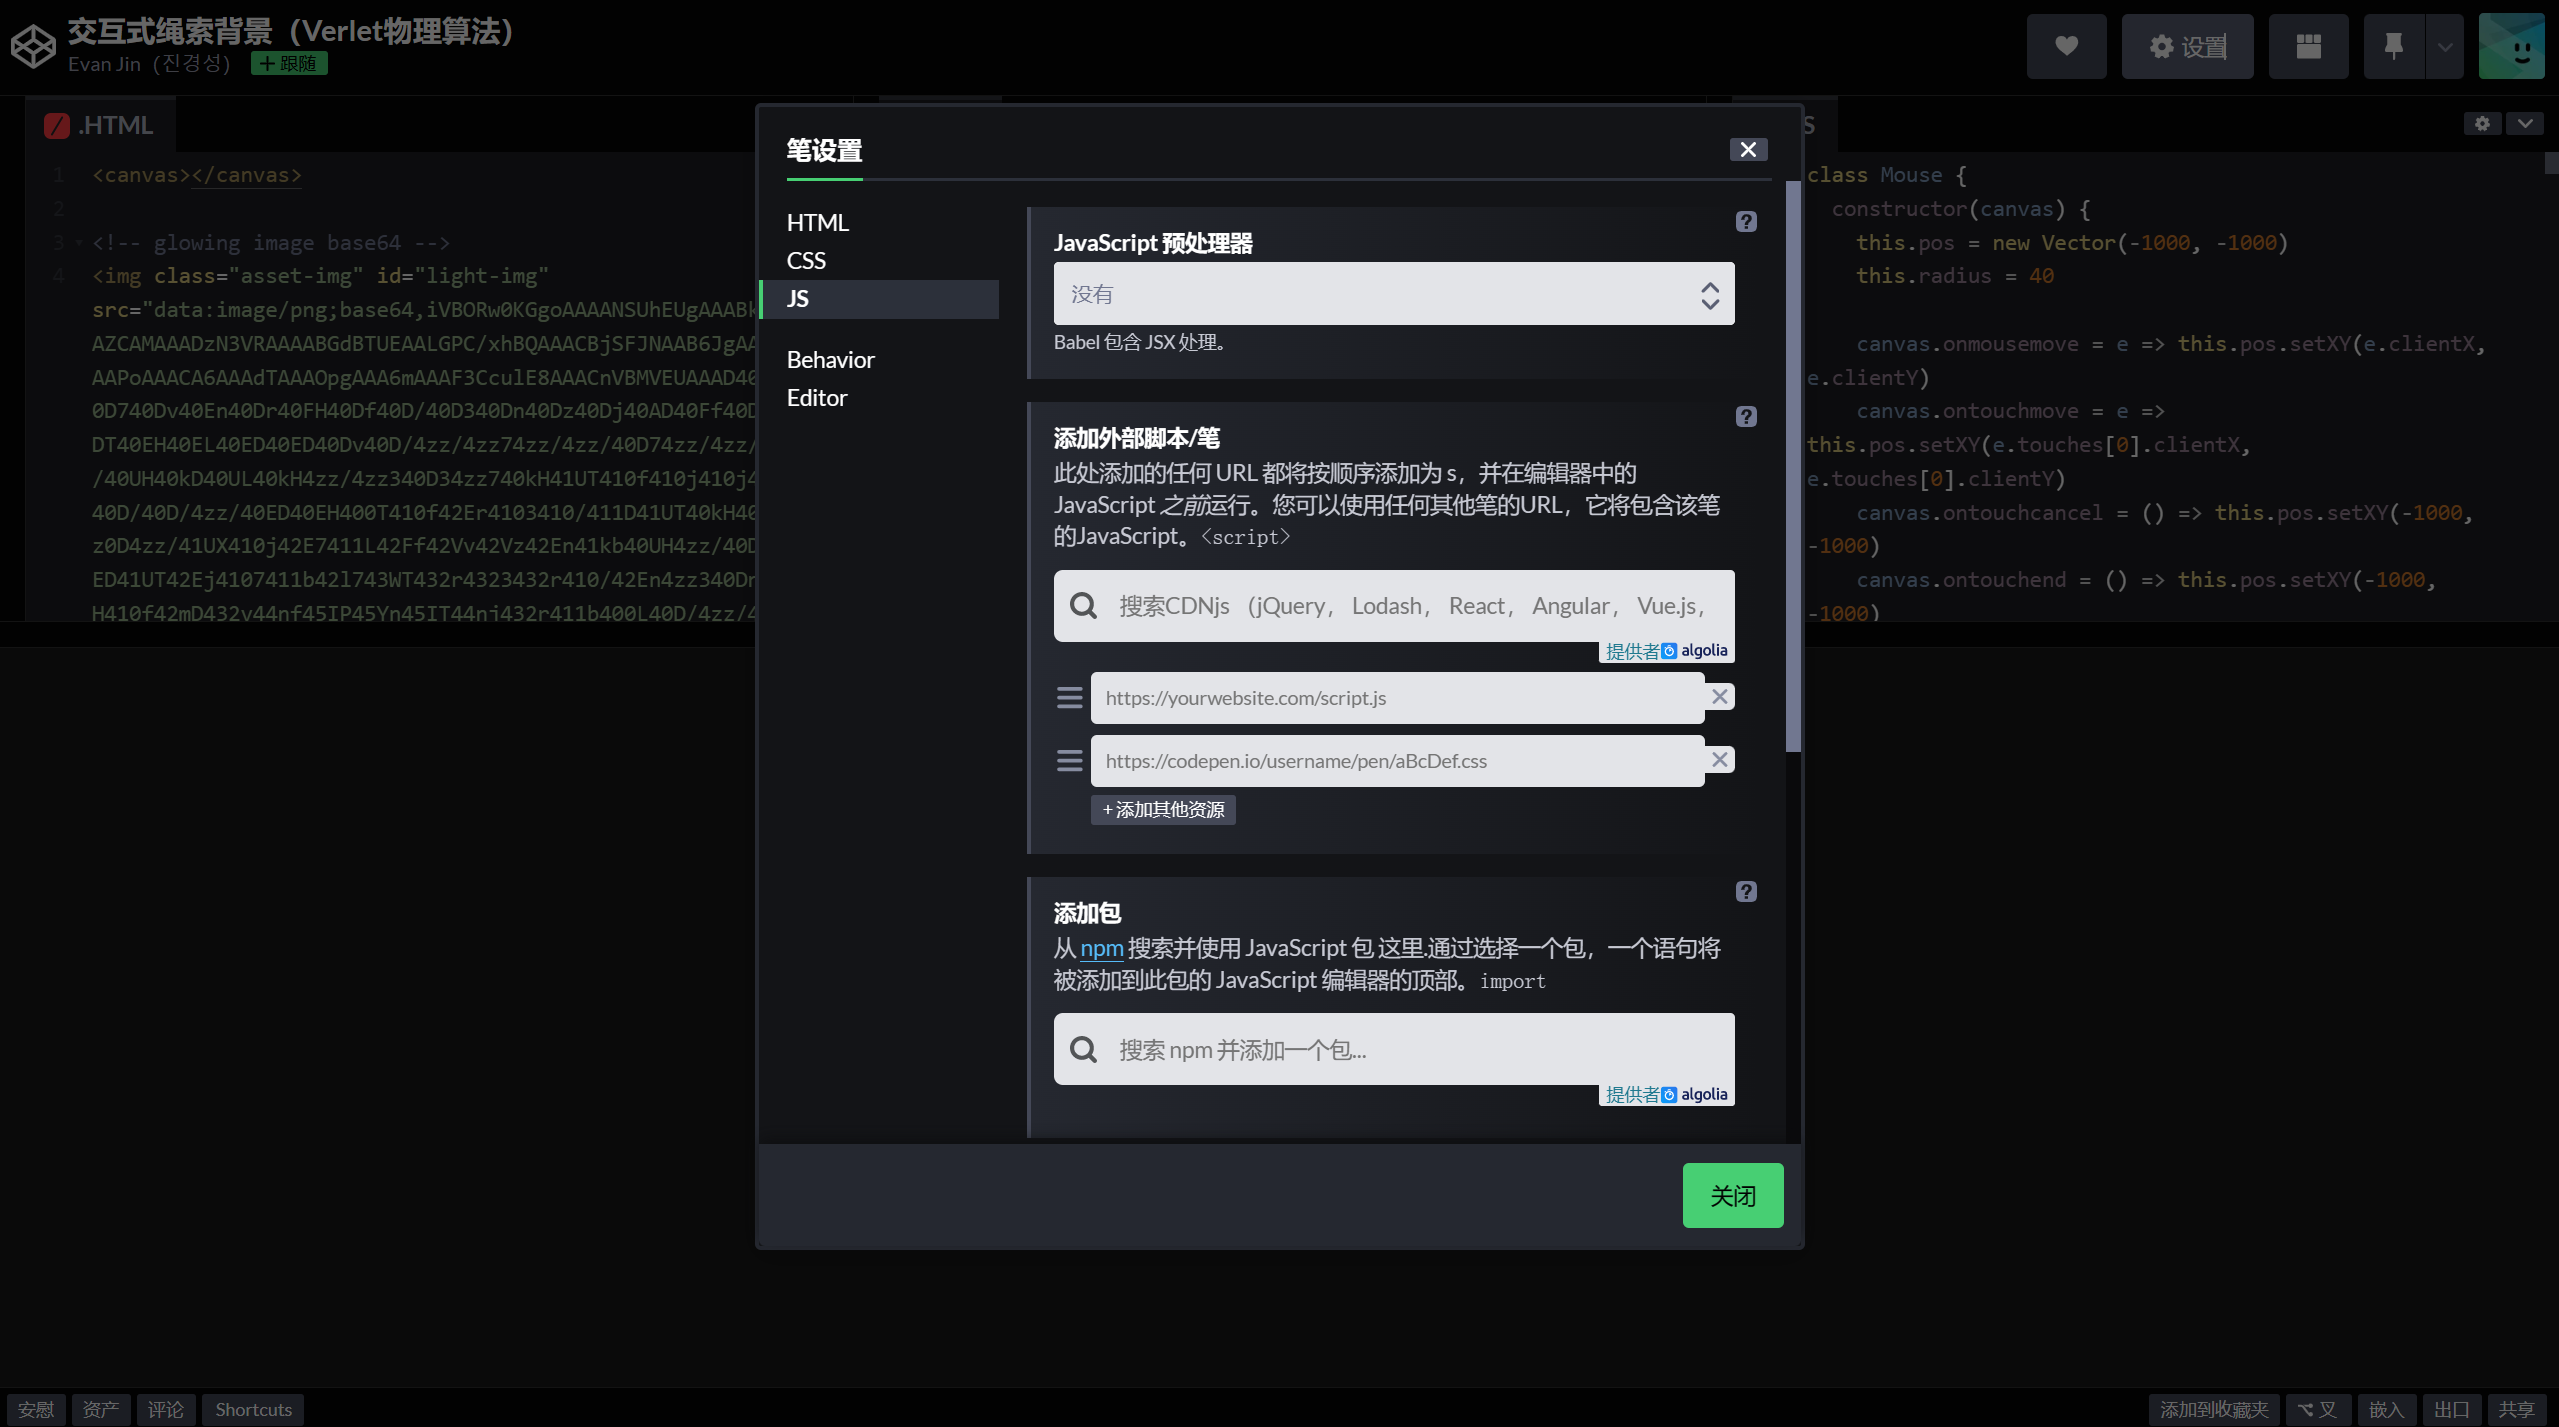Click the pen title 交互式绳索背景
Viewport: 2559px width, 1427px height.
pyautogui.click(x=290, y=31)
